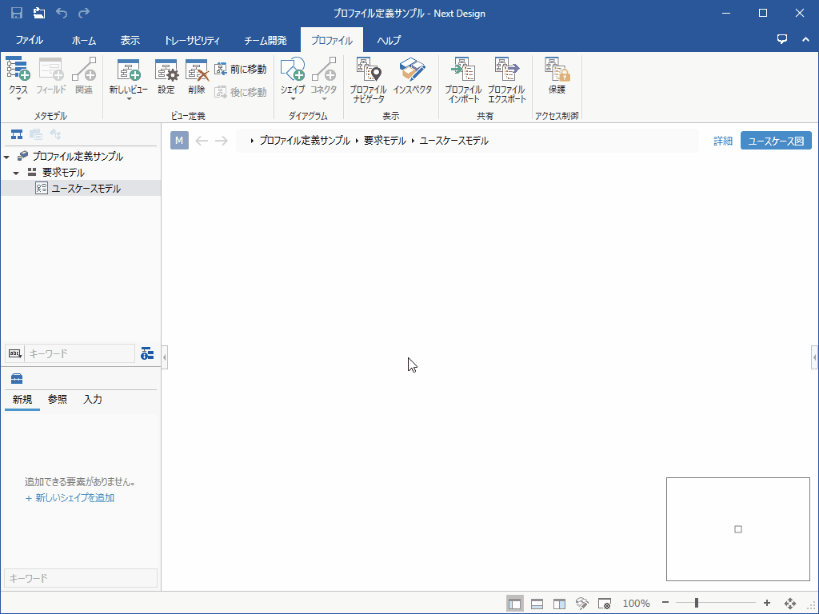Click the ユースケース図 view button

[x=775, y=141]
